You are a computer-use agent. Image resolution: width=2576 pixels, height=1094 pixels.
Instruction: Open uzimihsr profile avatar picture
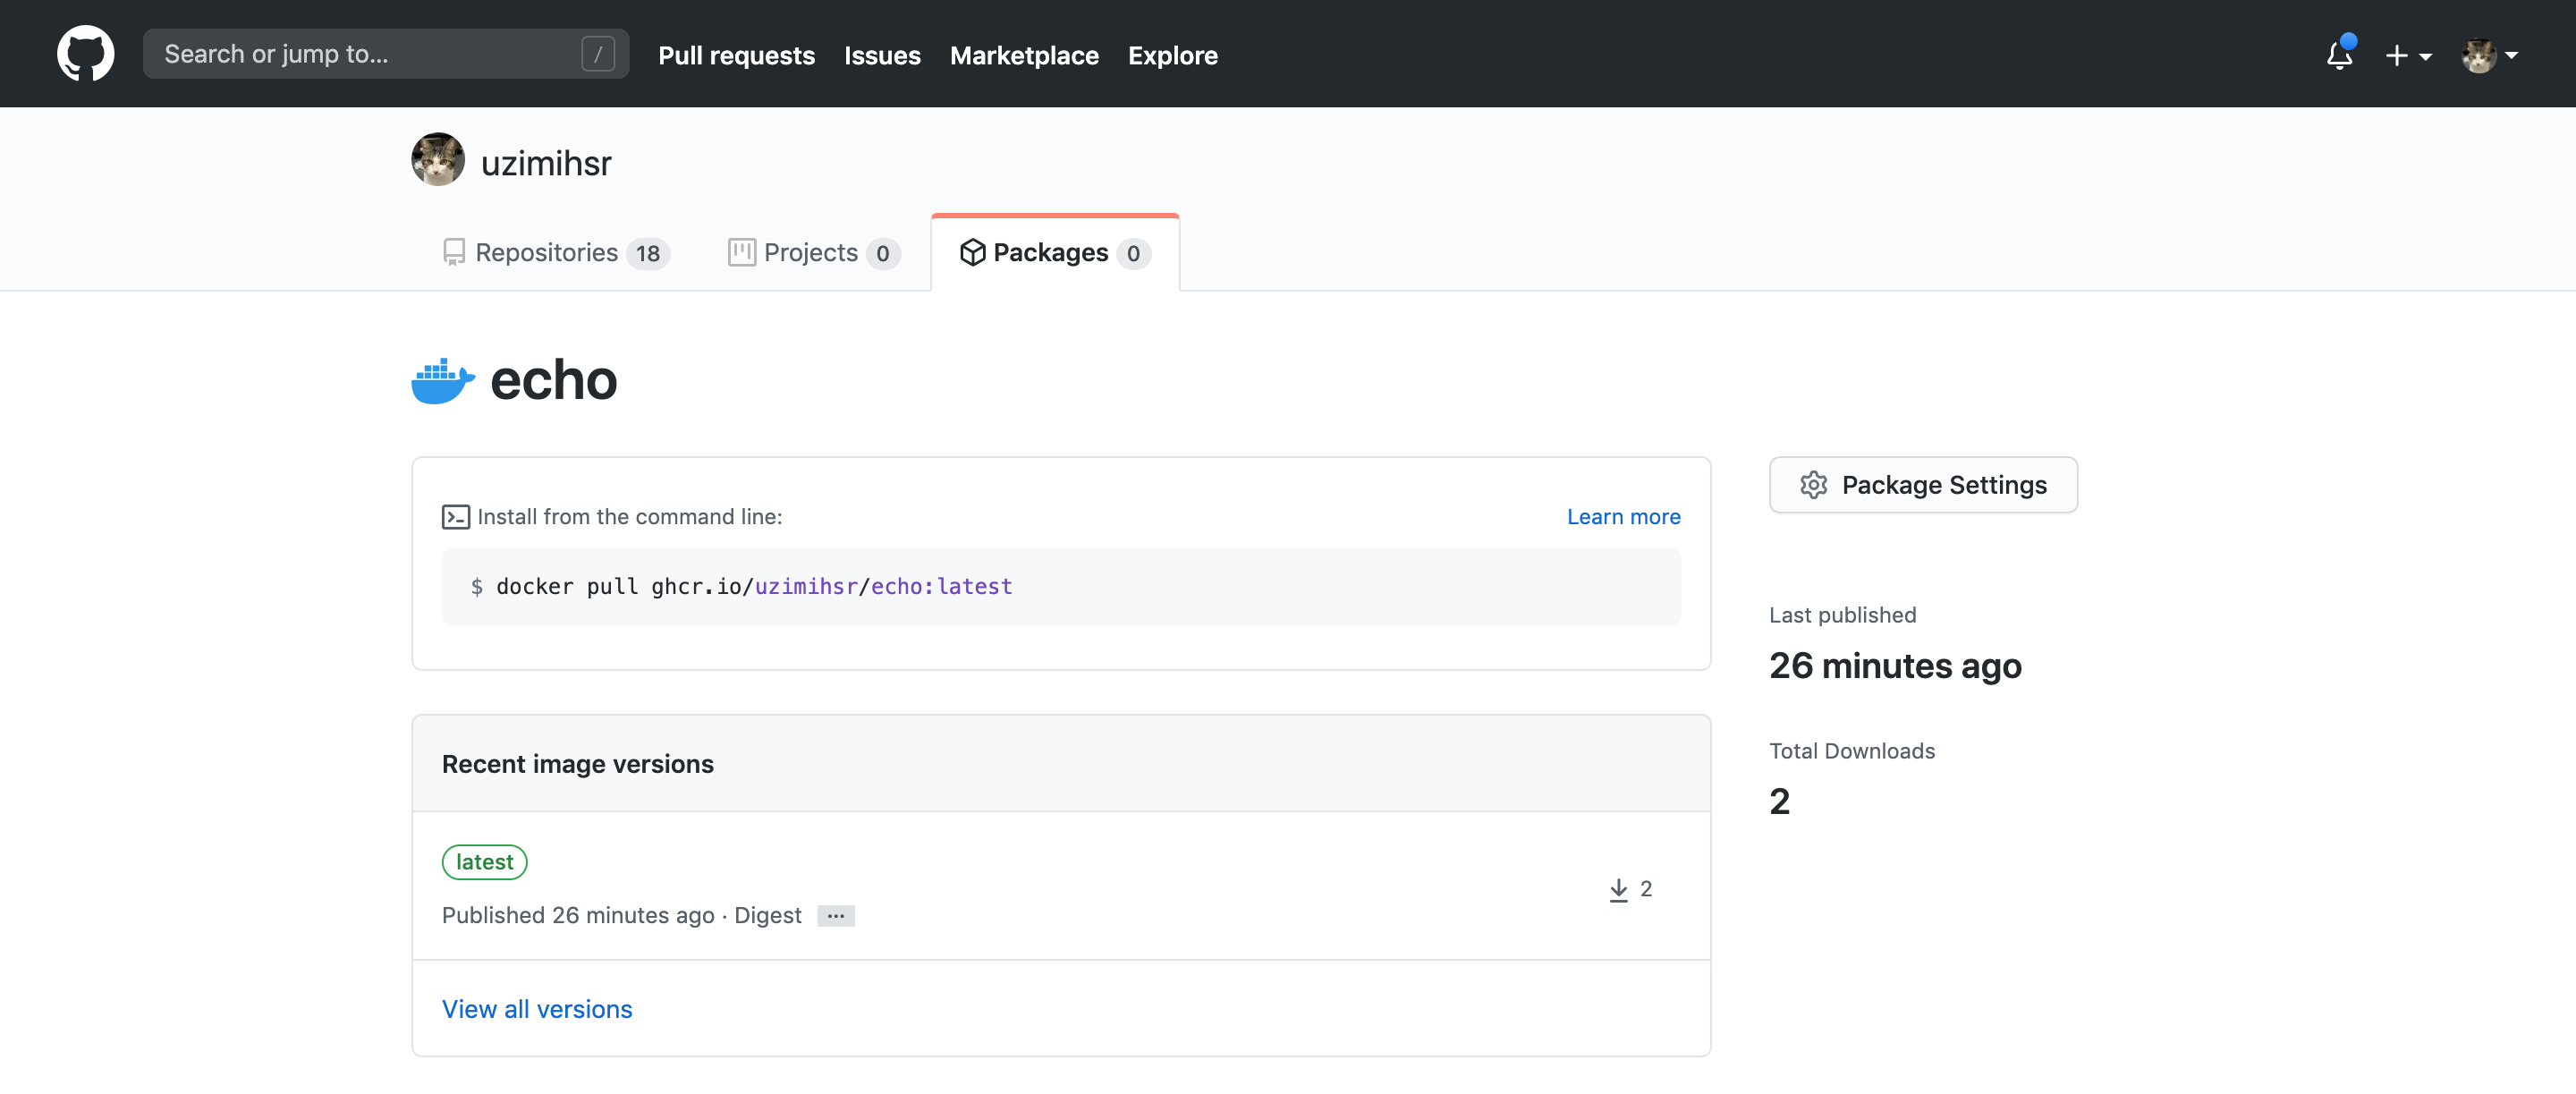[438, 160]
